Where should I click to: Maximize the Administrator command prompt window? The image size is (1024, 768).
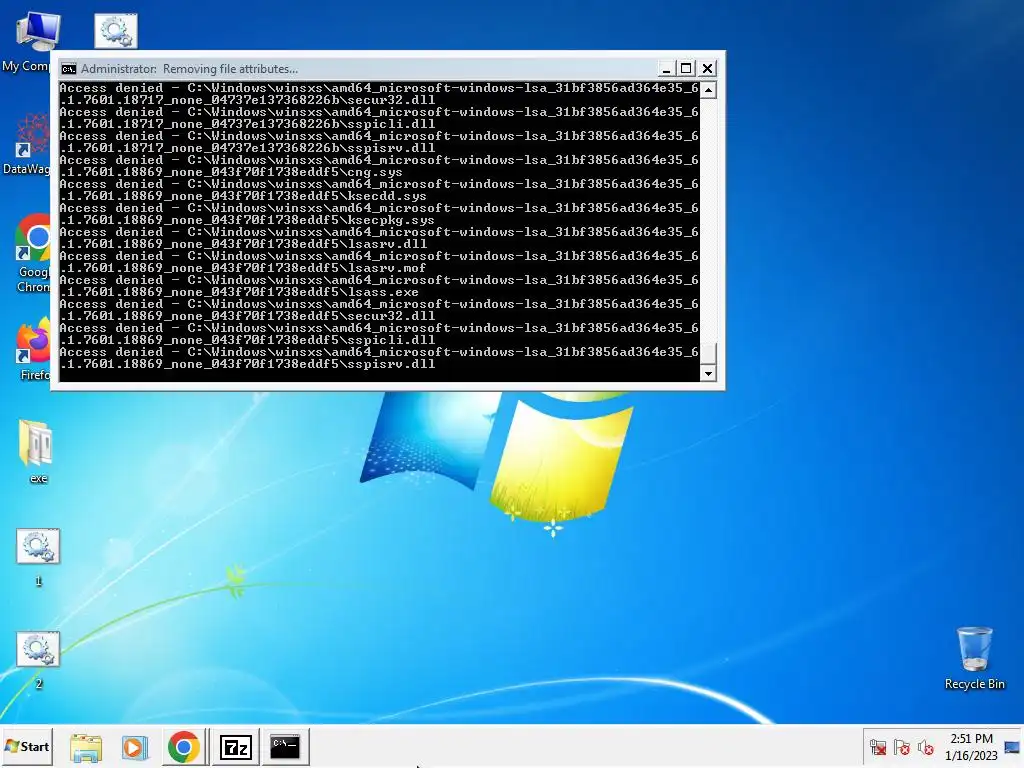point(686,69)
